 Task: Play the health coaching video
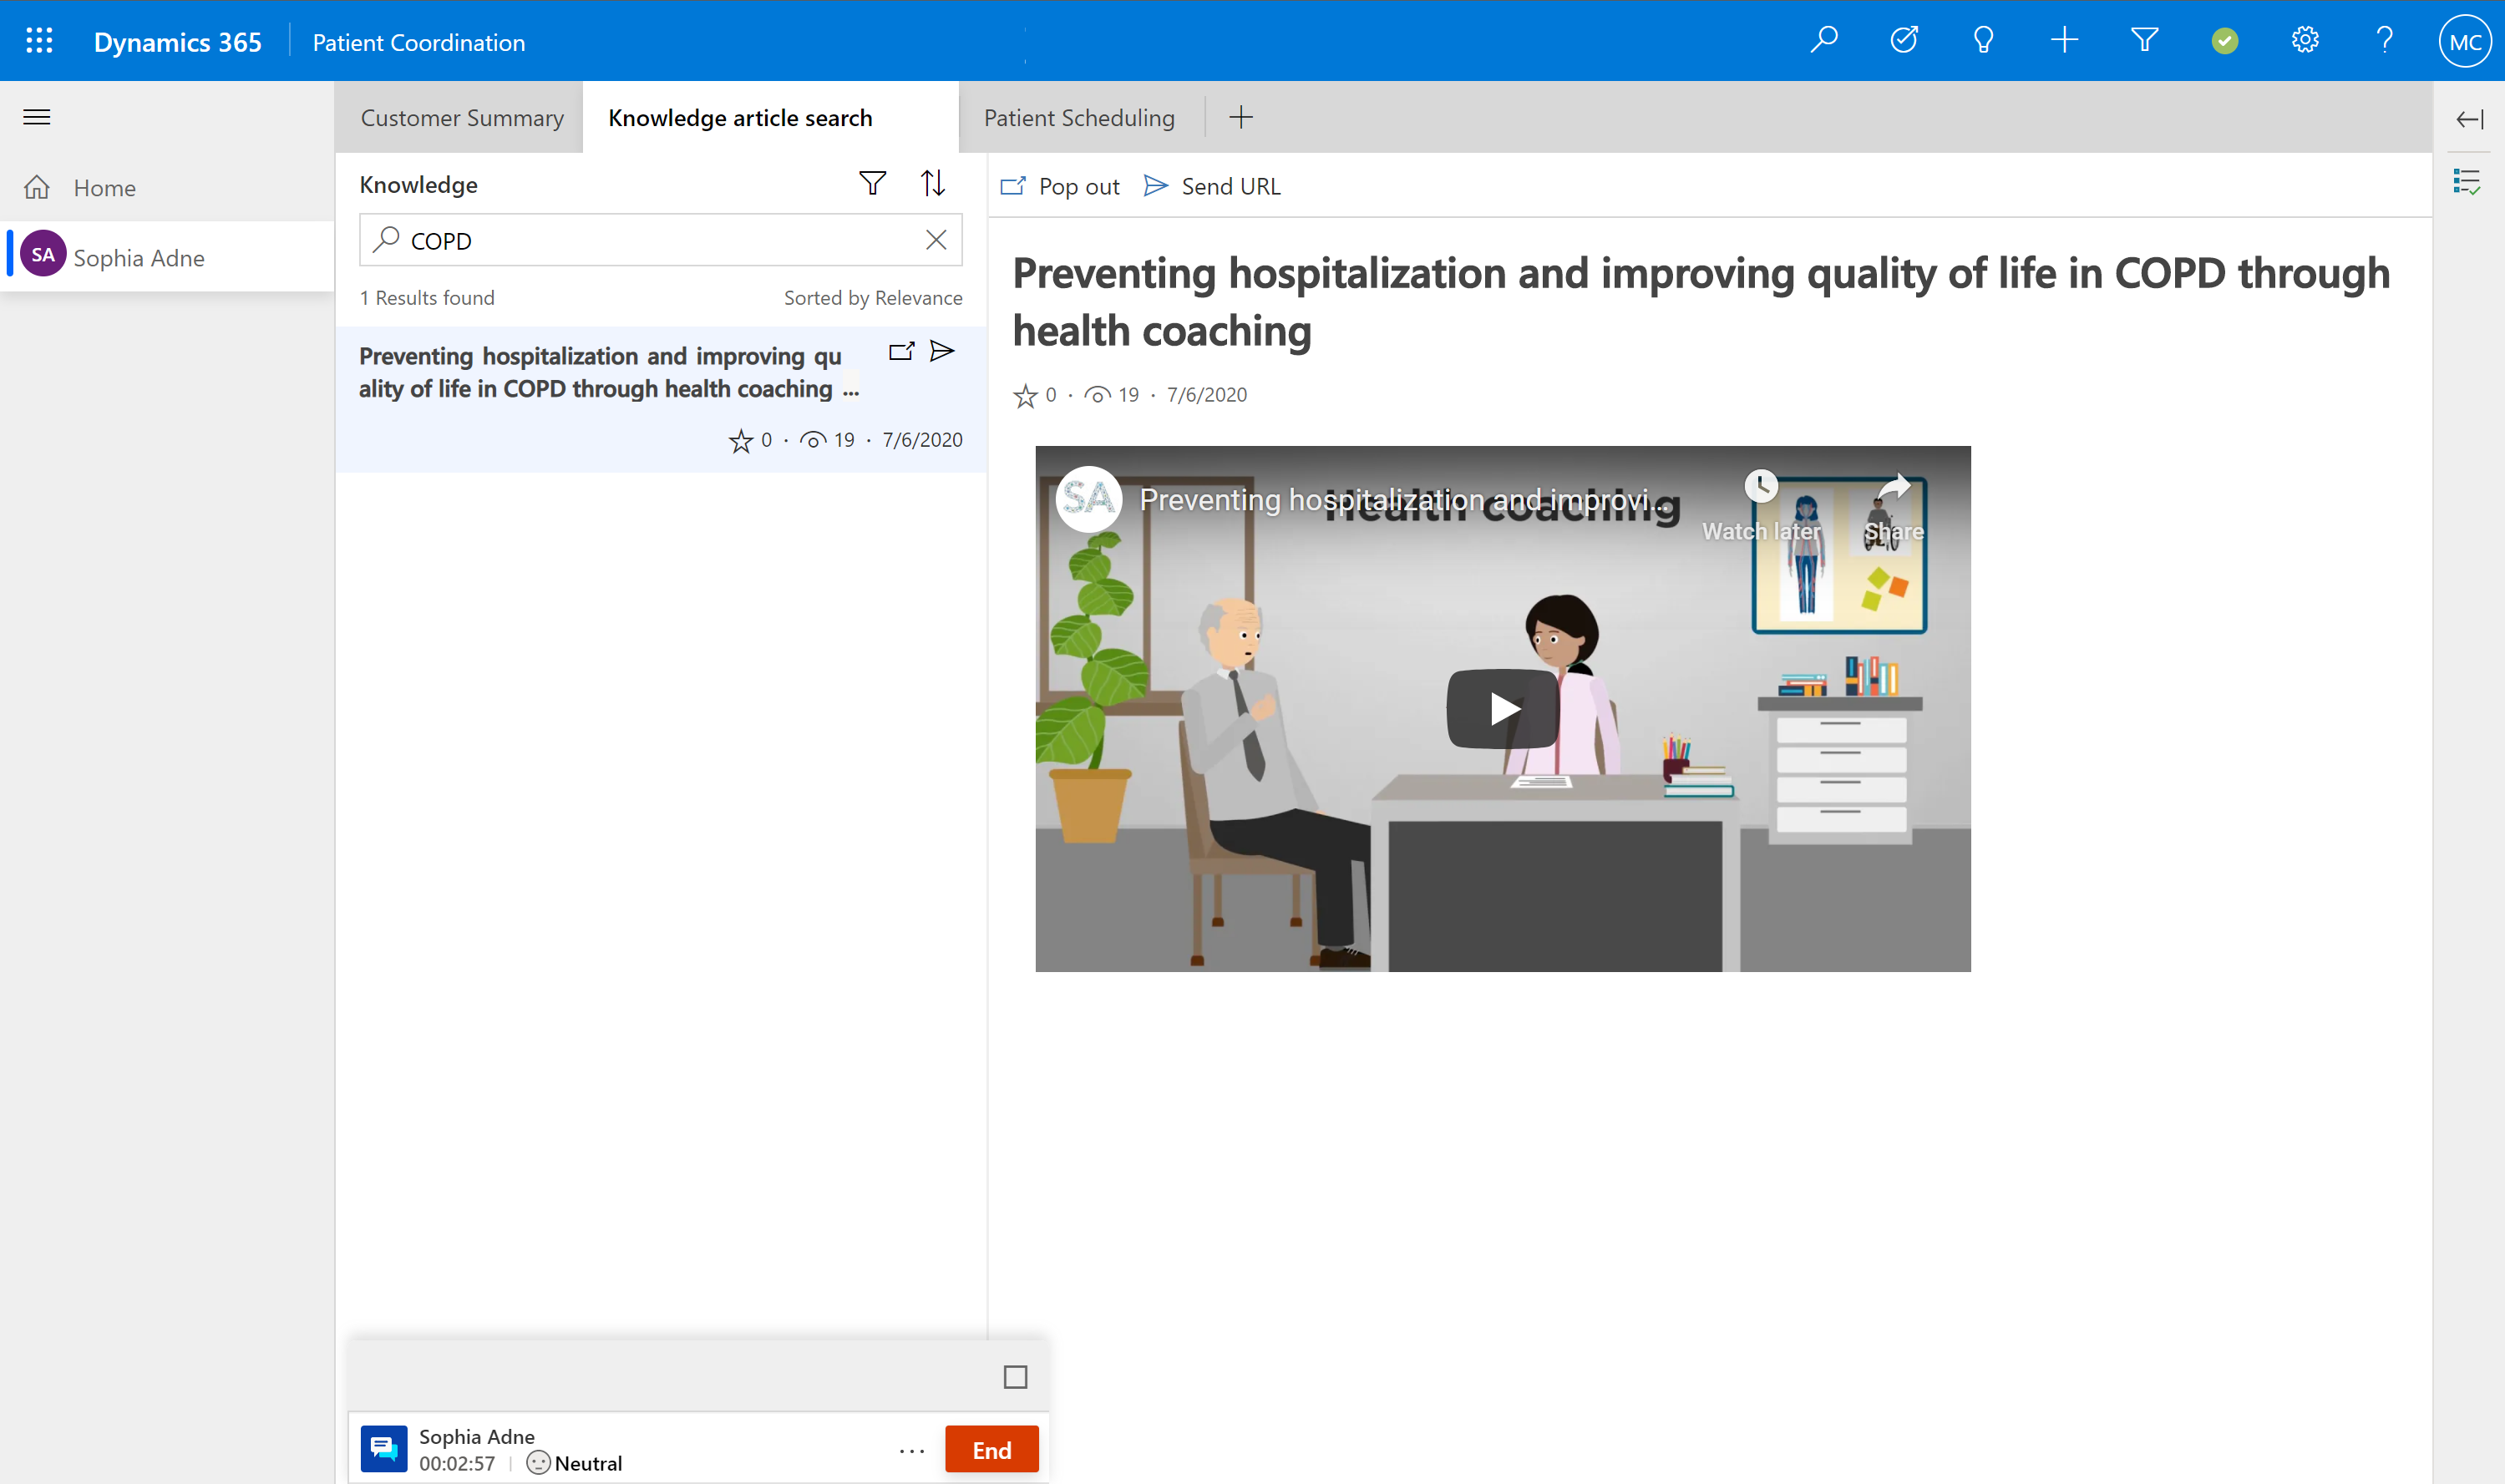(x=1502, y=707)
